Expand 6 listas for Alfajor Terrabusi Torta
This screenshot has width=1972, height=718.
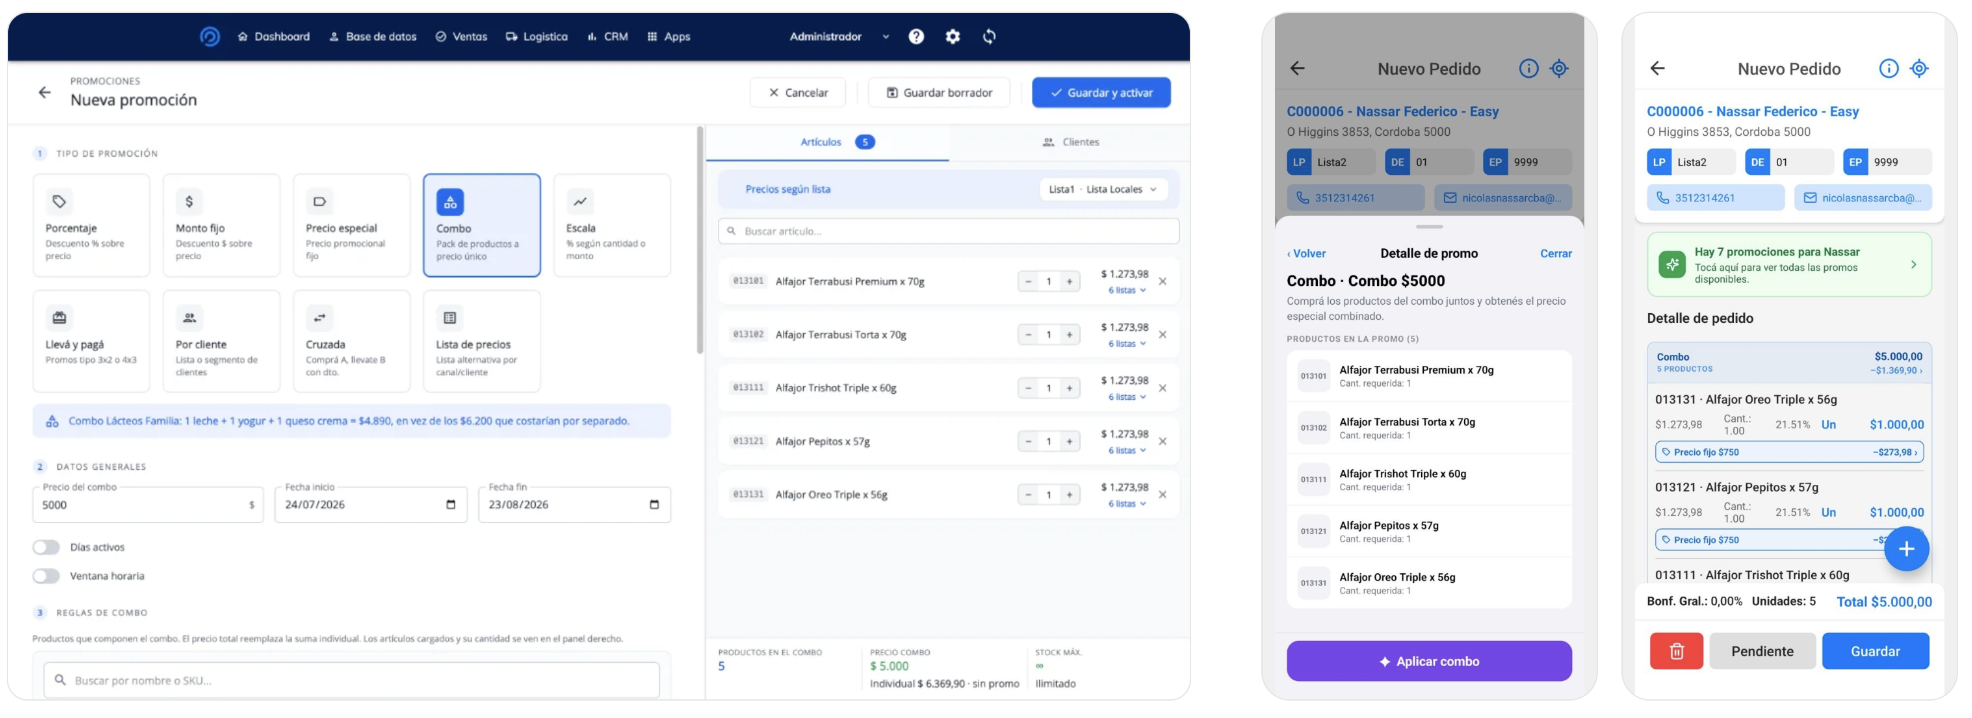point(1127,344)
